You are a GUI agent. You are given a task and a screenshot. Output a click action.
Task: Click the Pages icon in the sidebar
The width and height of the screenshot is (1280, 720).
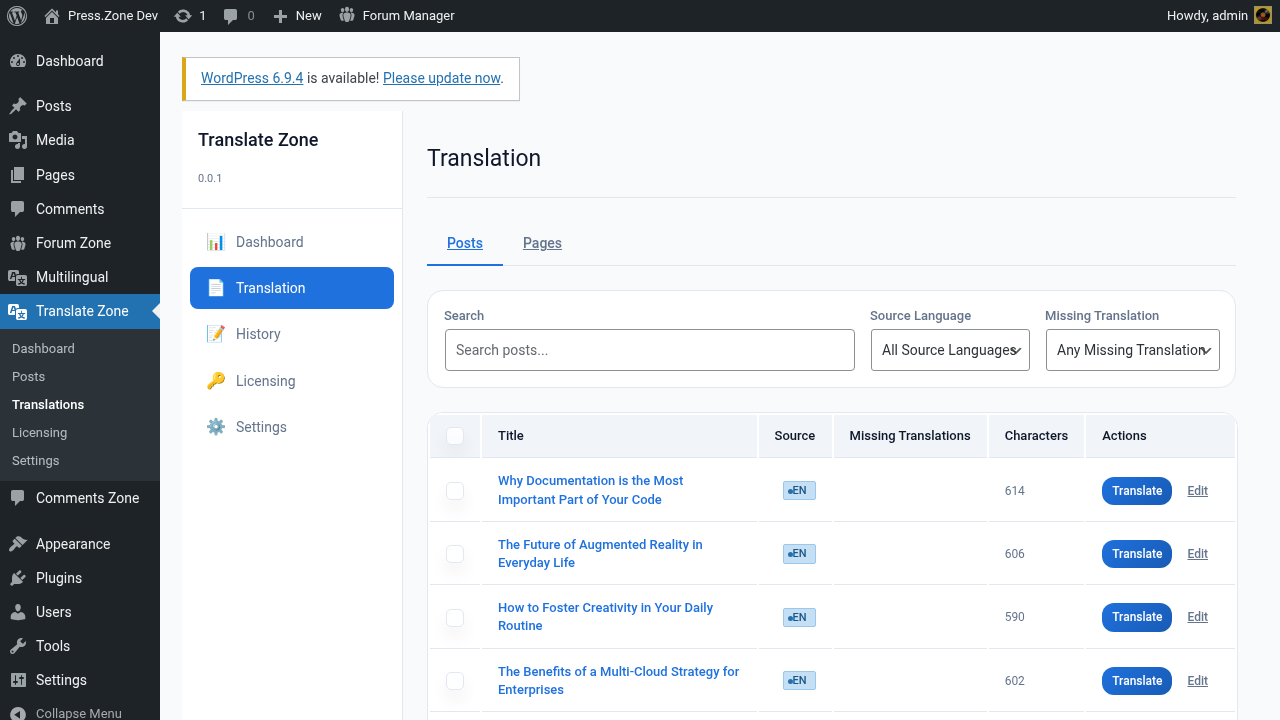click(18, 175)
